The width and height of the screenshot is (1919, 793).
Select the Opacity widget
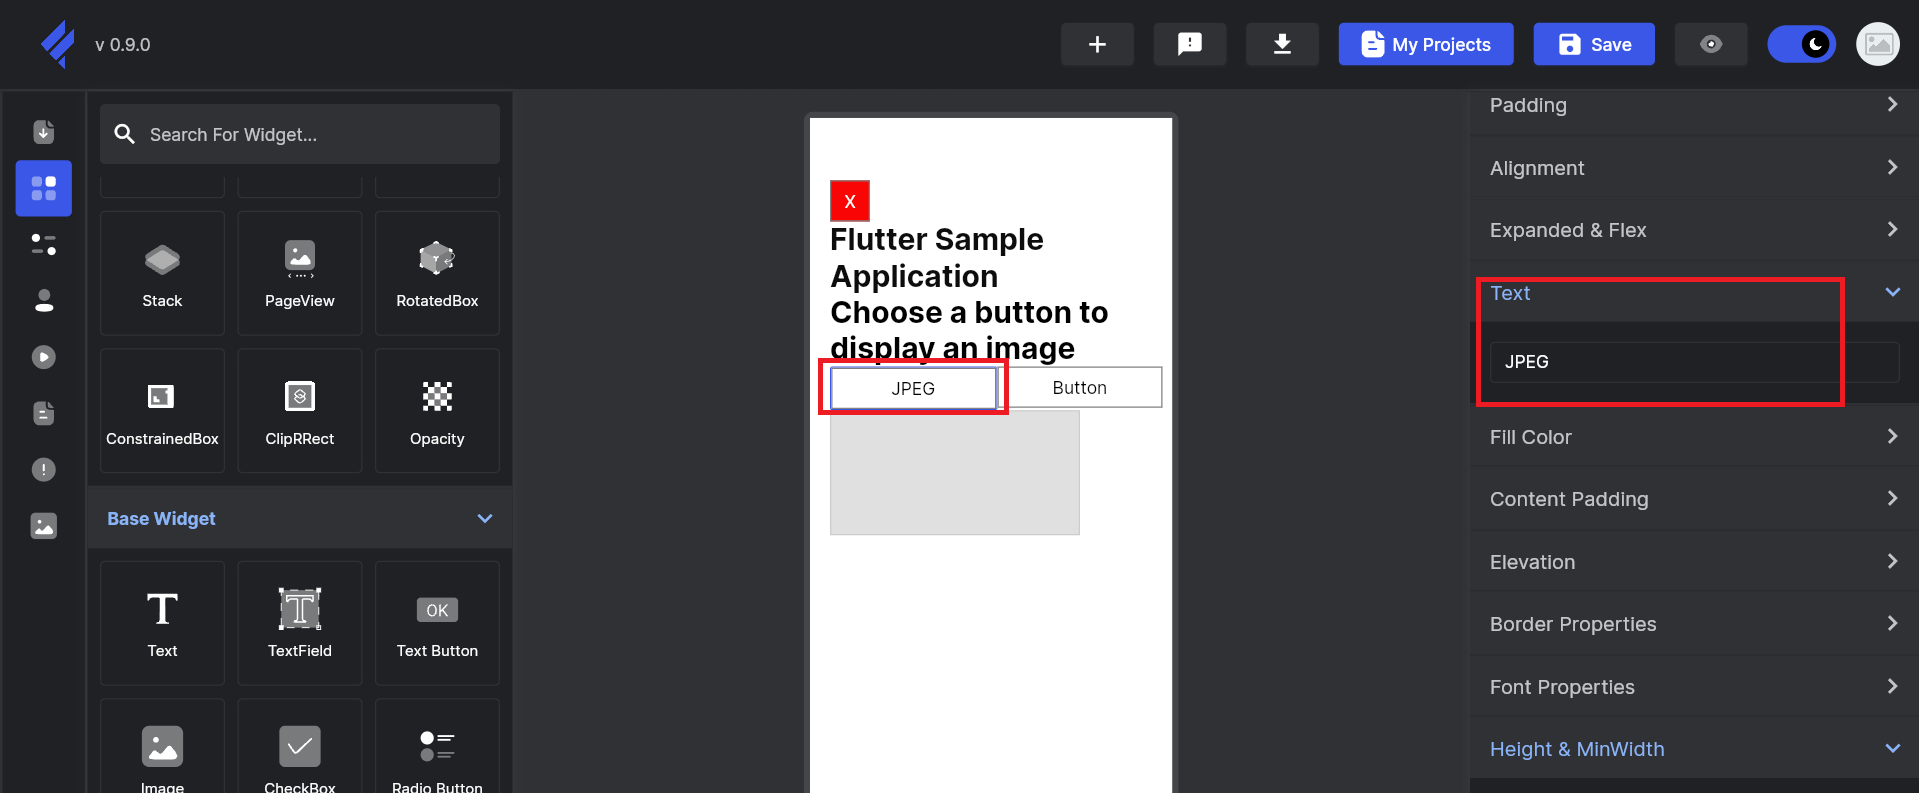click(x=437, y=411)
